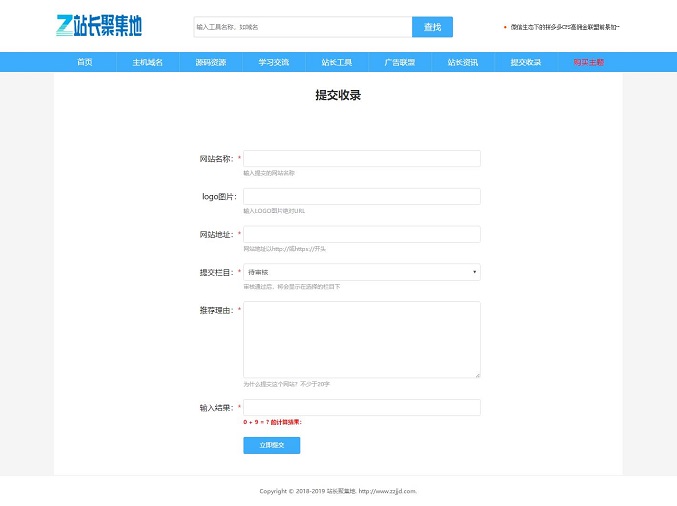This screenshot has height=506, width=677.
Task: Focus the top tool name search box
Action: point(302,27)
